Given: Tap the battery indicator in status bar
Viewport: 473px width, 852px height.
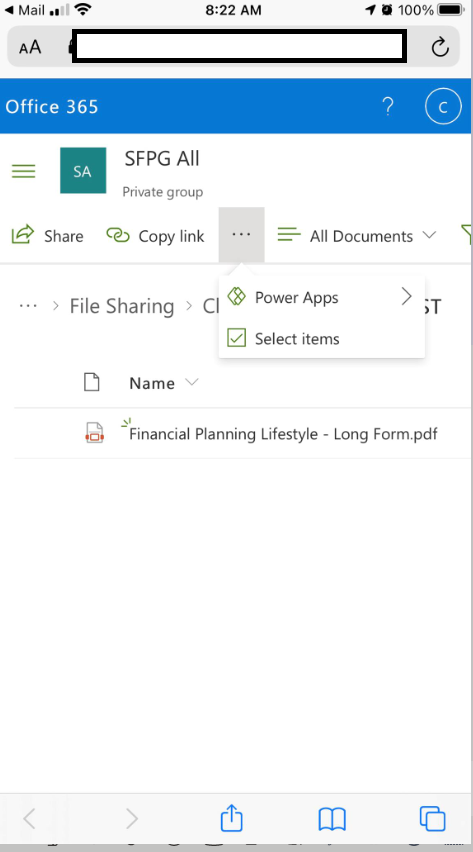Looking at the screenshot, I should [451, 10].
